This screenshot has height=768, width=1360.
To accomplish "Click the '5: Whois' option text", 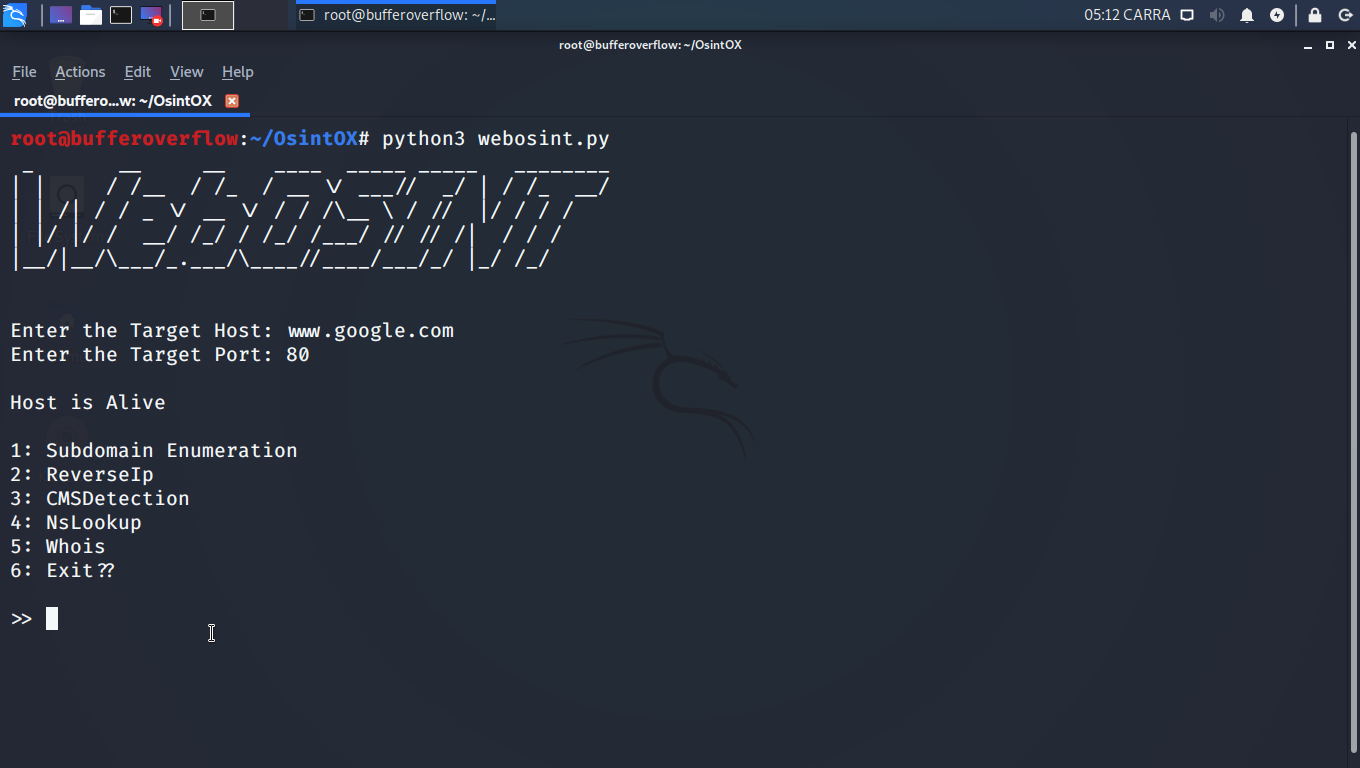I will click(58, 547).
